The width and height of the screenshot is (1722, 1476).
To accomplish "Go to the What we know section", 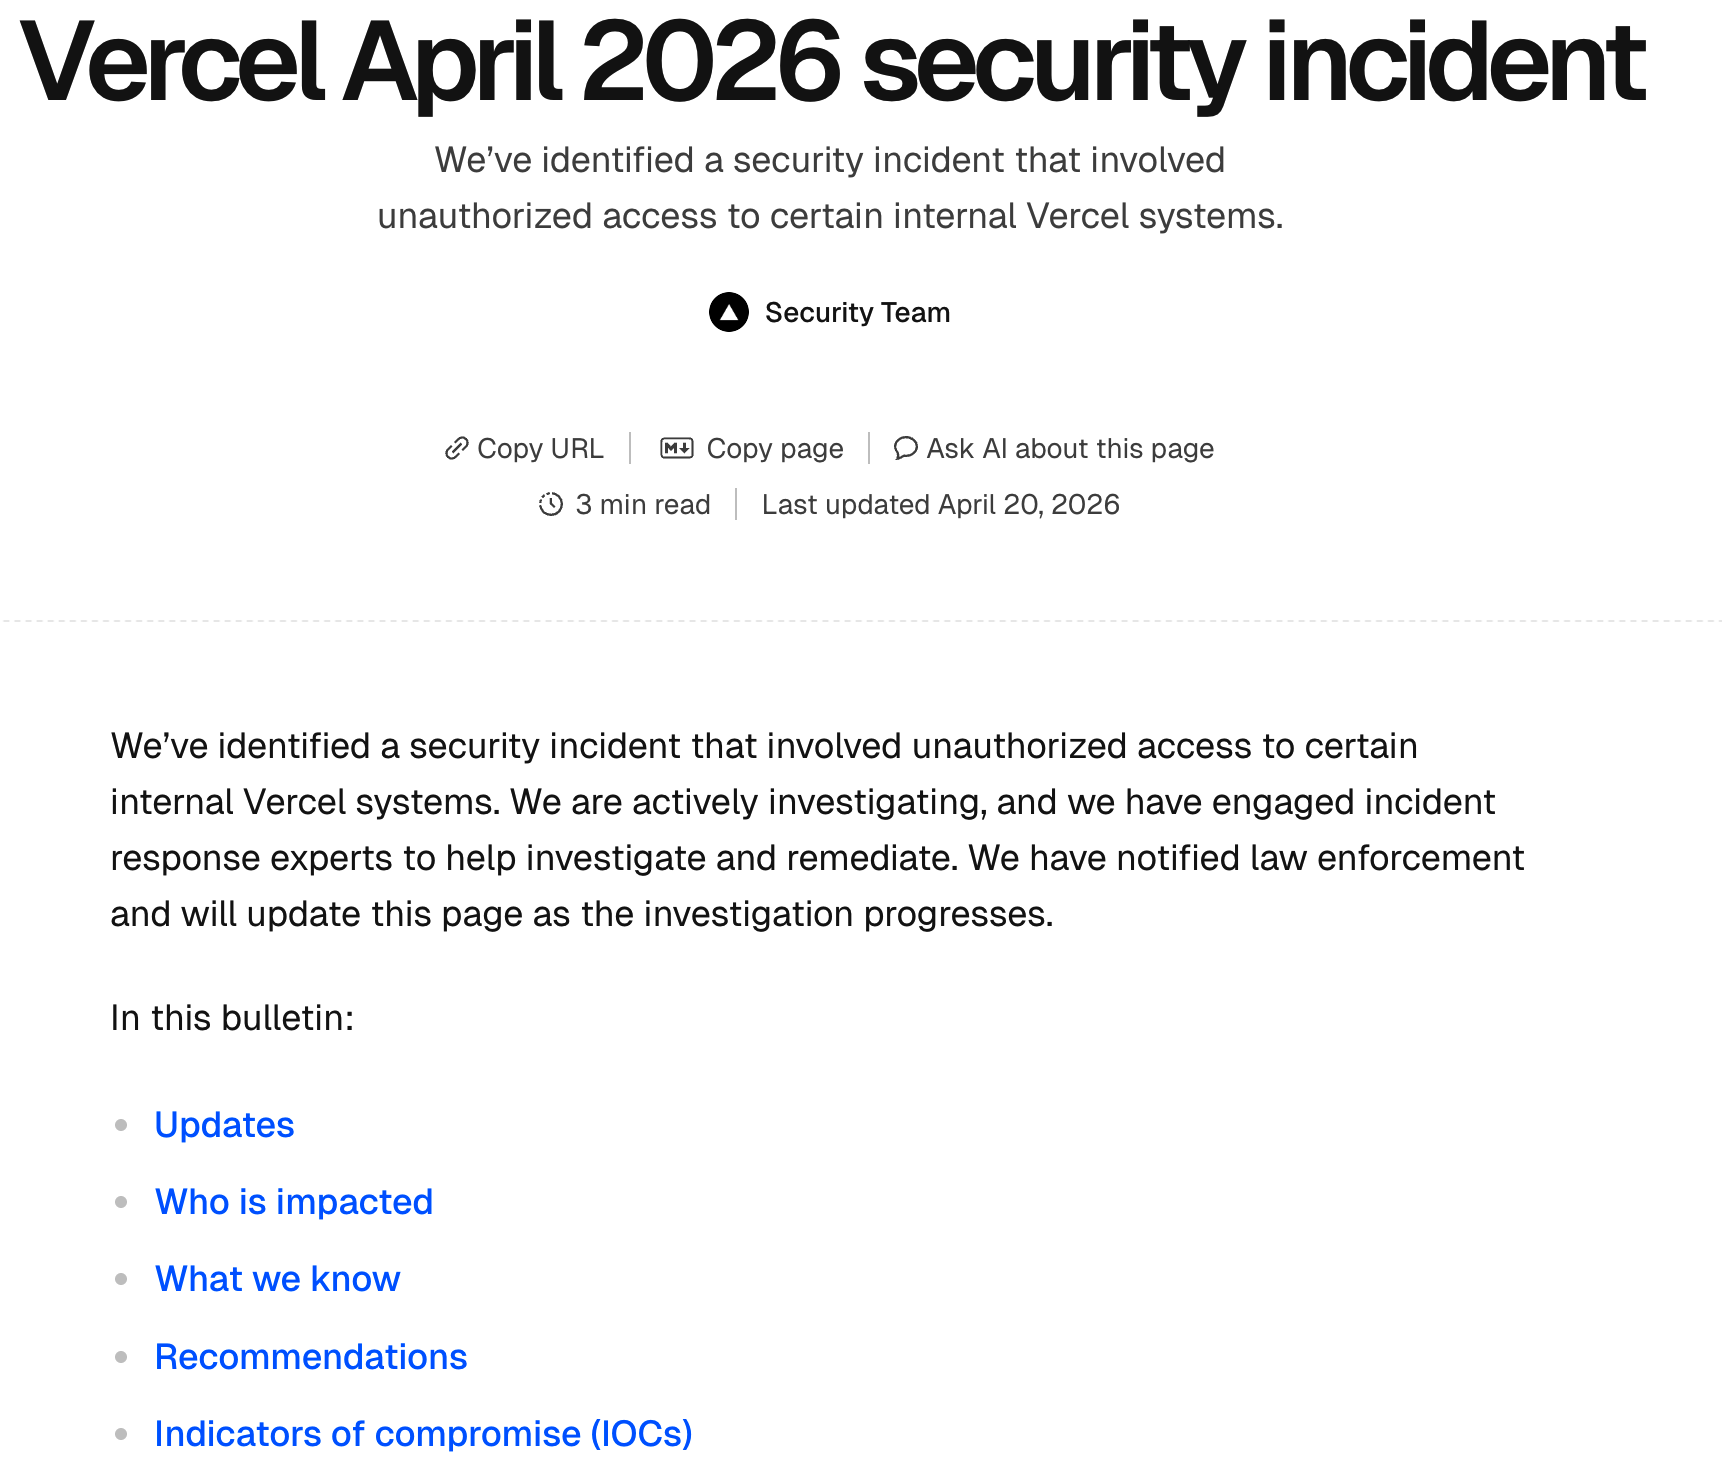I will (x=277, y=1279).
